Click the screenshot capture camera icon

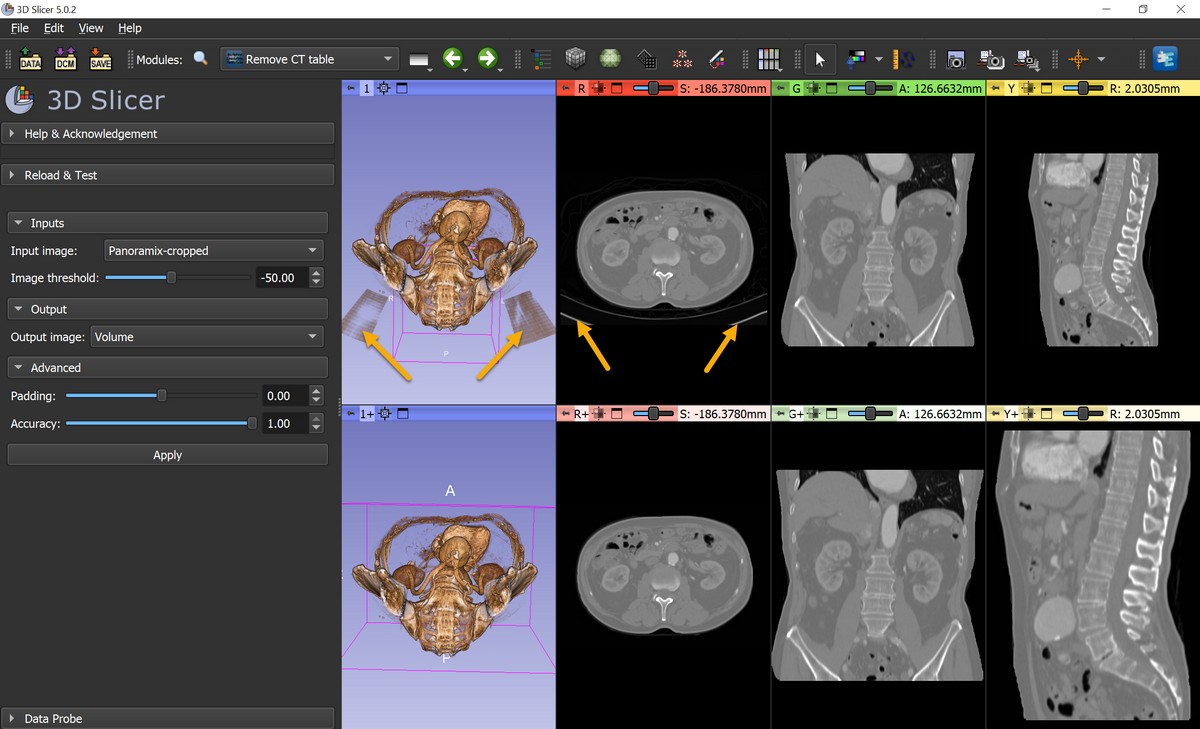[x=956, y=59]
